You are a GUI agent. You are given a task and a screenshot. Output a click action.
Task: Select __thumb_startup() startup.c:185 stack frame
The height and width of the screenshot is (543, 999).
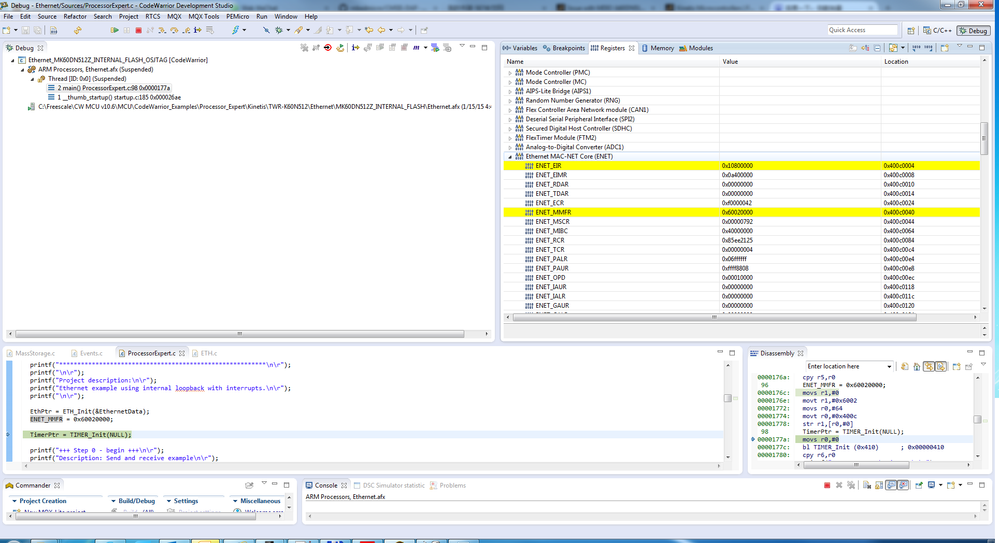click(x=114, y=98)
